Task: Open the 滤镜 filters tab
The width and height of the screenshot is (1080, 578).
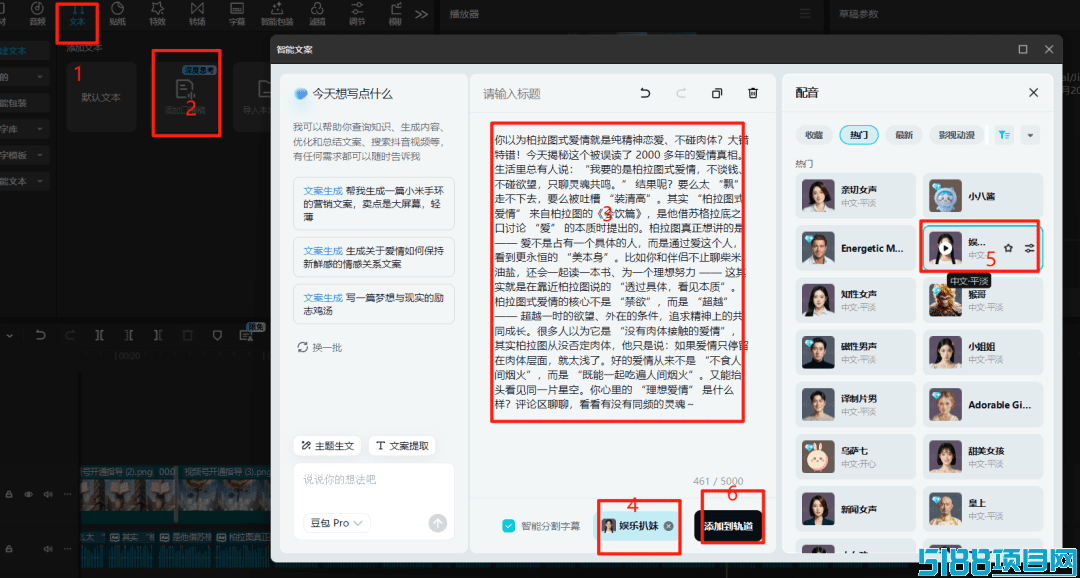Action: pyautogui.click(x=318, y=14)
